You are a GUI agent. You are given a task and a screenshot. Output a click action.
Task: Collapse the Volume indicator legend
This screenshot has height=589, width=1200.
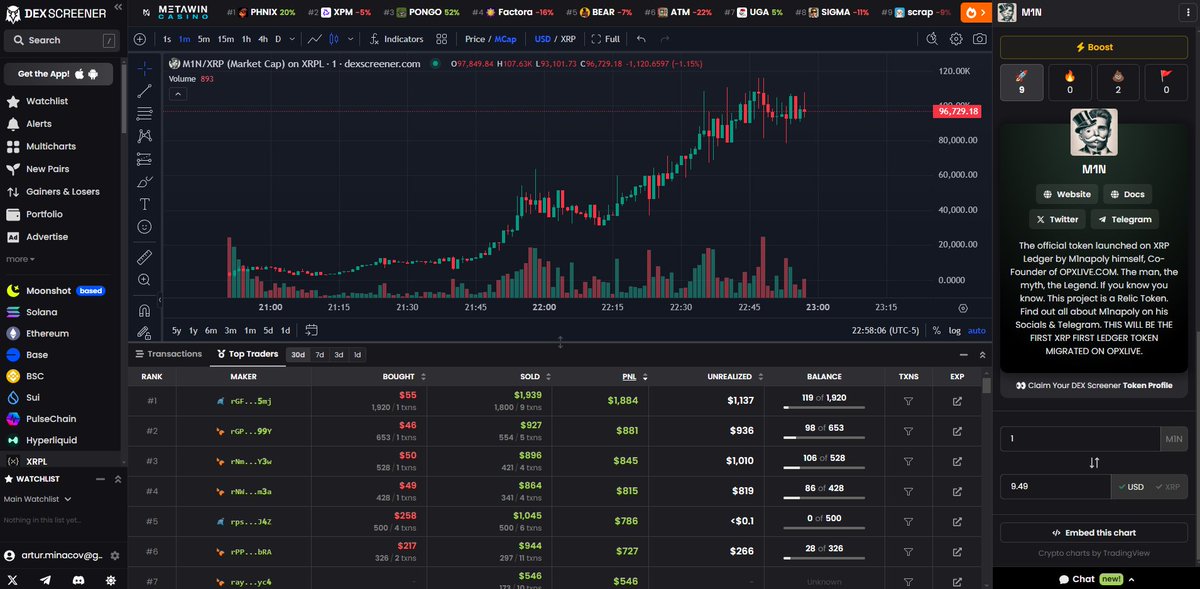(178, 94)
